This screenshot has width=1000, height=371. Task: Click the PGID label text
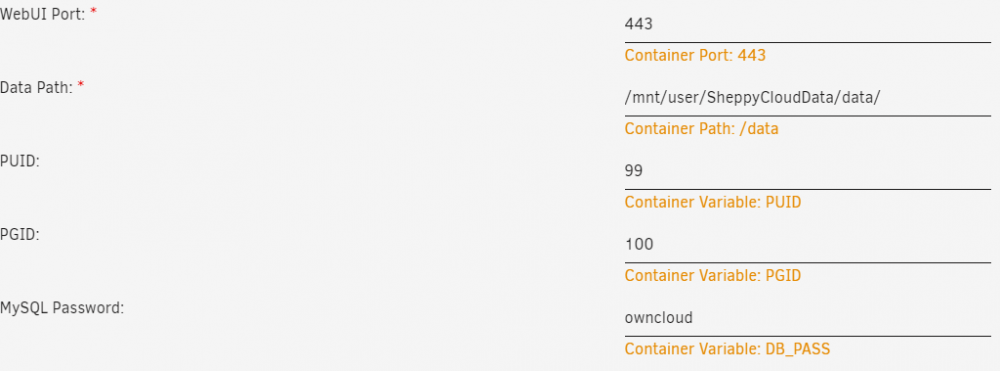coord(20,235)
